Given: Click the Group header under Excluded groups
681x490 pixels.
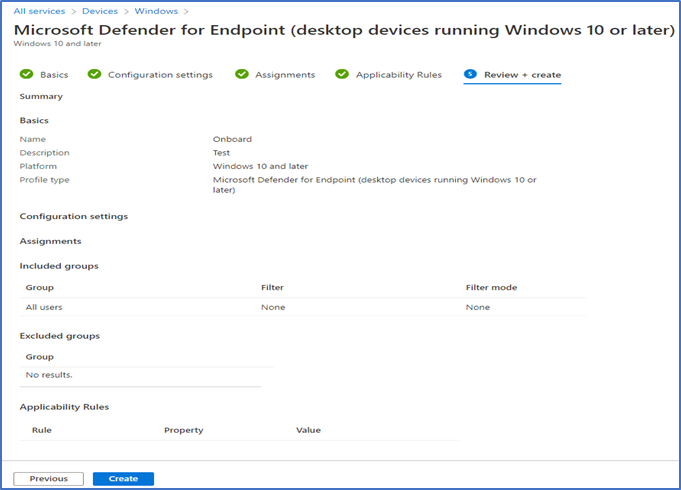Looking at the screenshot, I should (x=40, y=357).
